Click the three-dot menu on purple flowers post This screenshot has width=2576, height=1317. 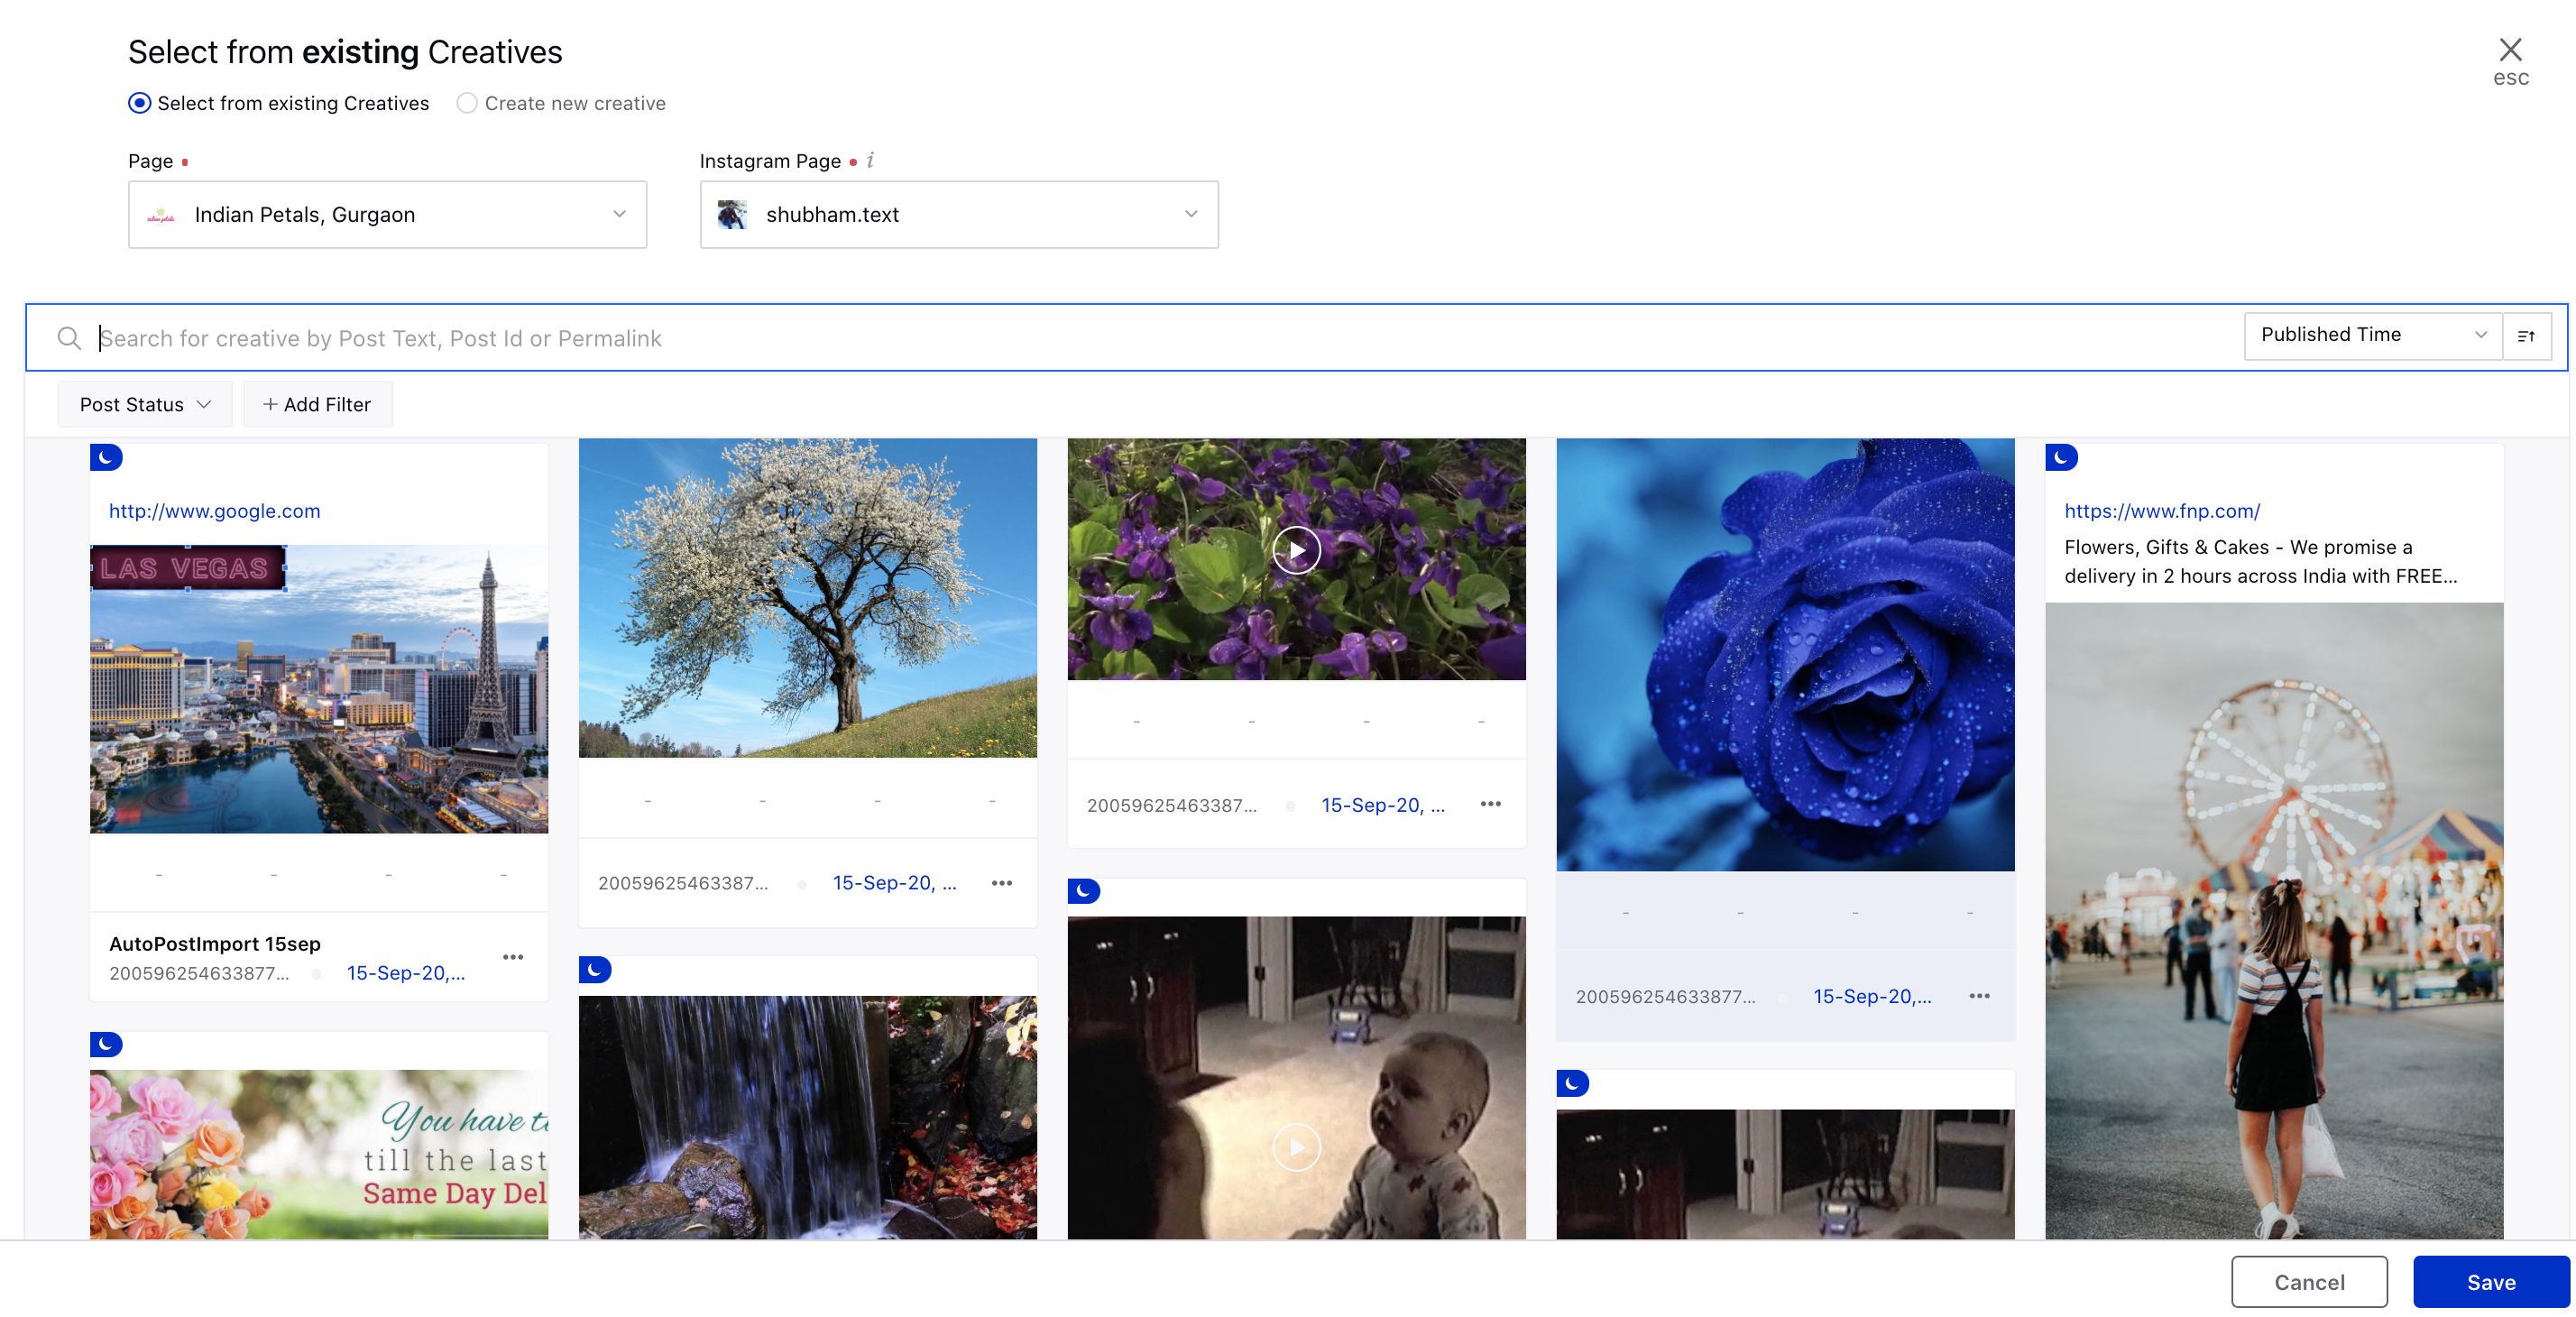point(1488,803)
